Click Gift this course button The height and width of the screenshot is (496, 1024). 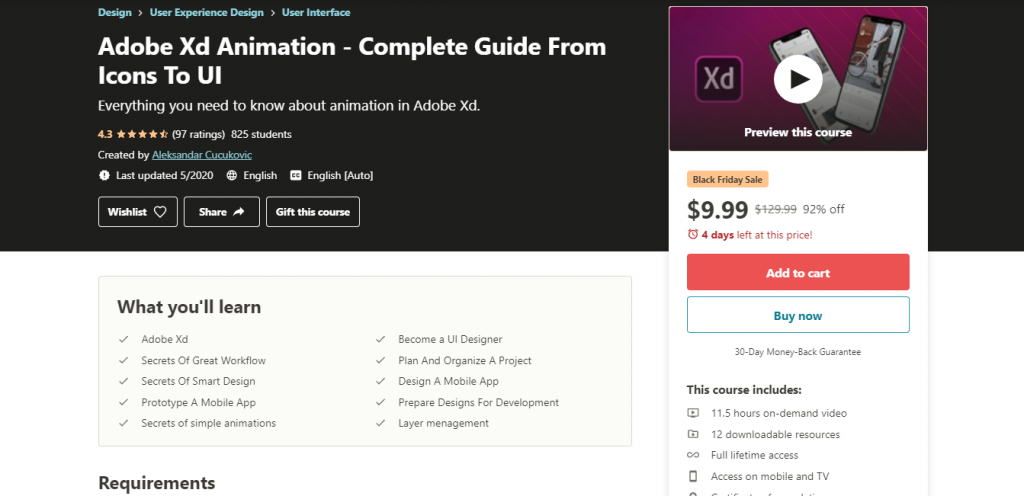[x=313, y=212]
